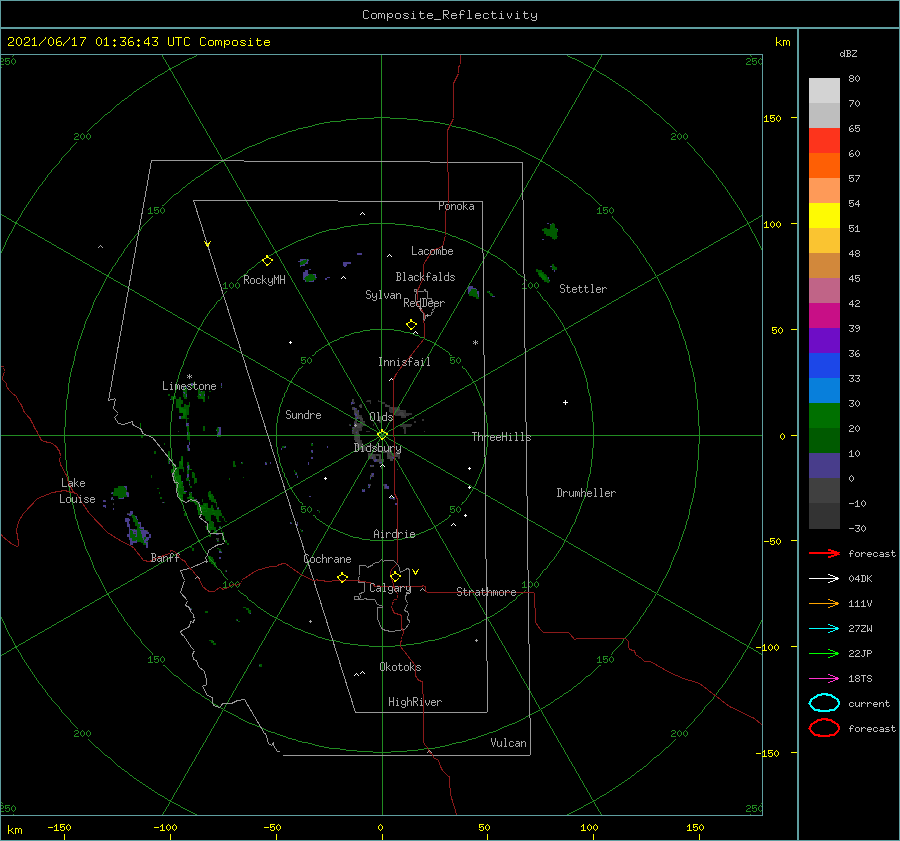Select the white 04DK arrow legend icon
900x841 pixels.
(x=824, y=579)
